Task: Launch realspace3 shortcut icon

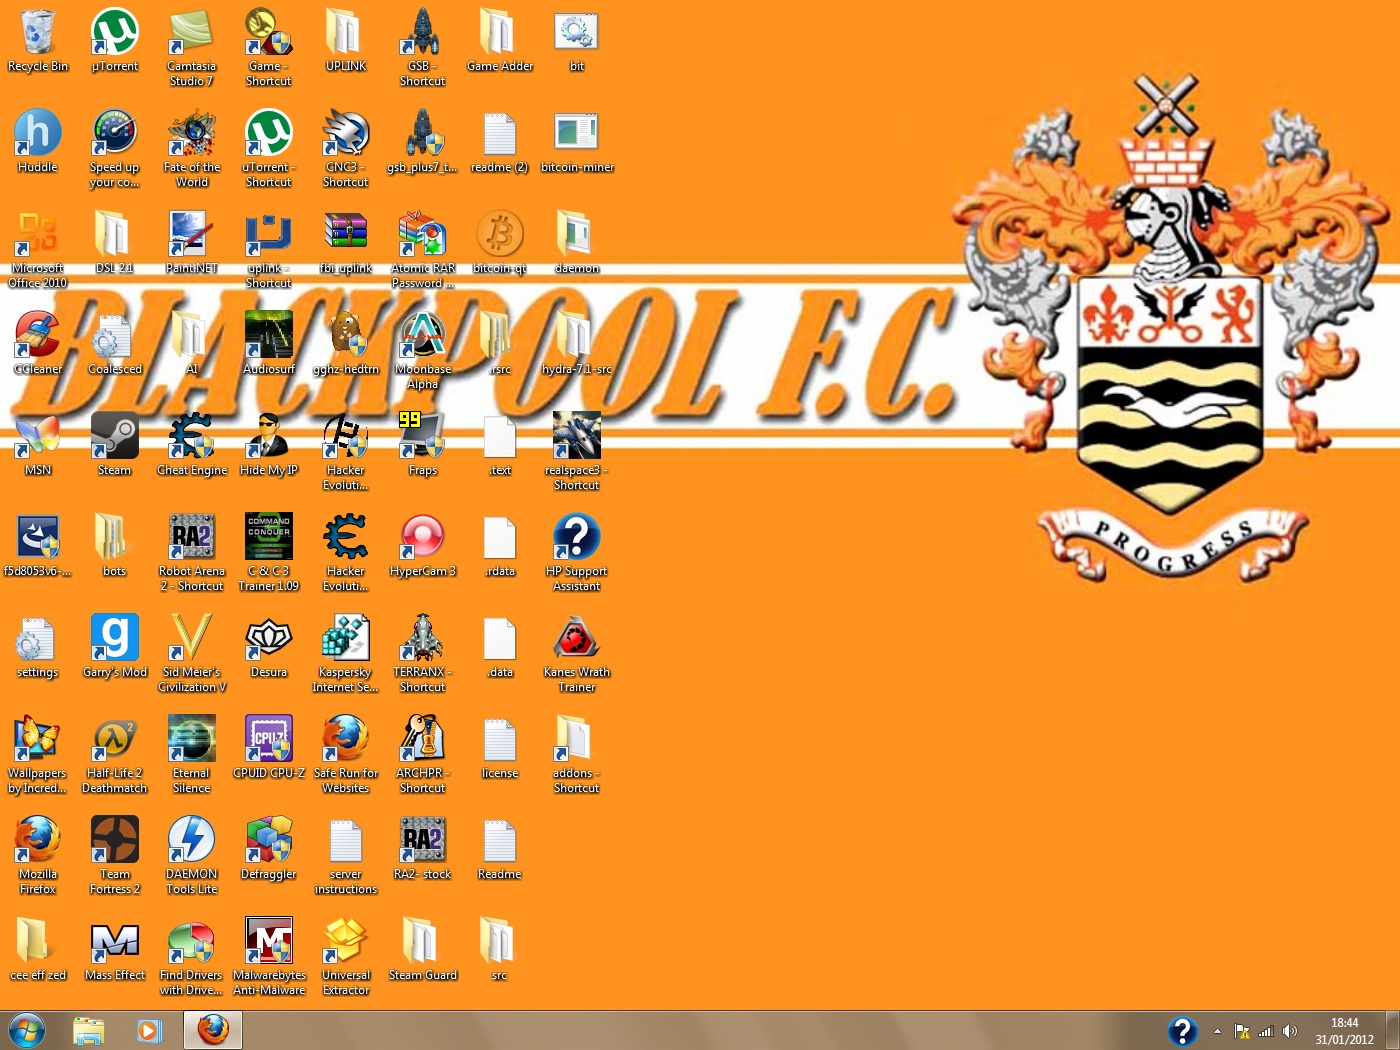Action: [577, 451]
